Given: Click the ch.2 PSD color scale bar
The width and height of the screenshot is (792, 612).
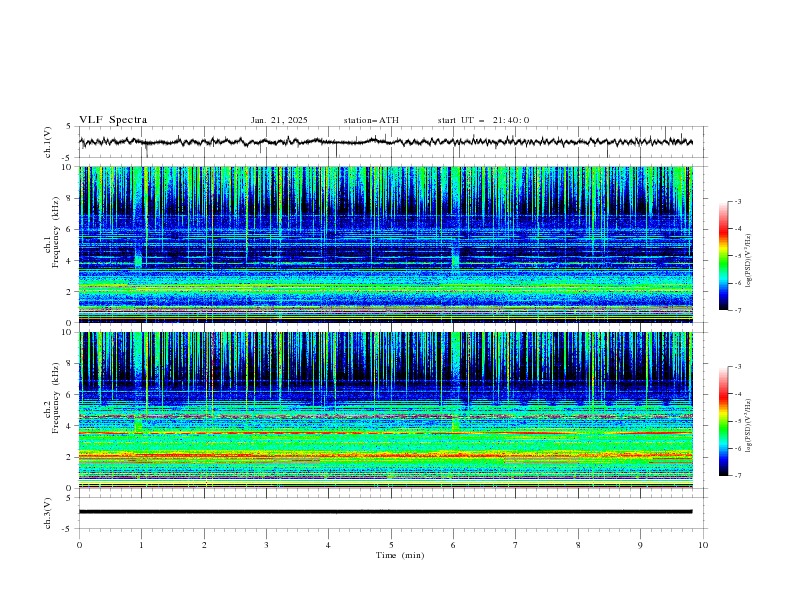Looking at the screenshot, I should 723,421.
